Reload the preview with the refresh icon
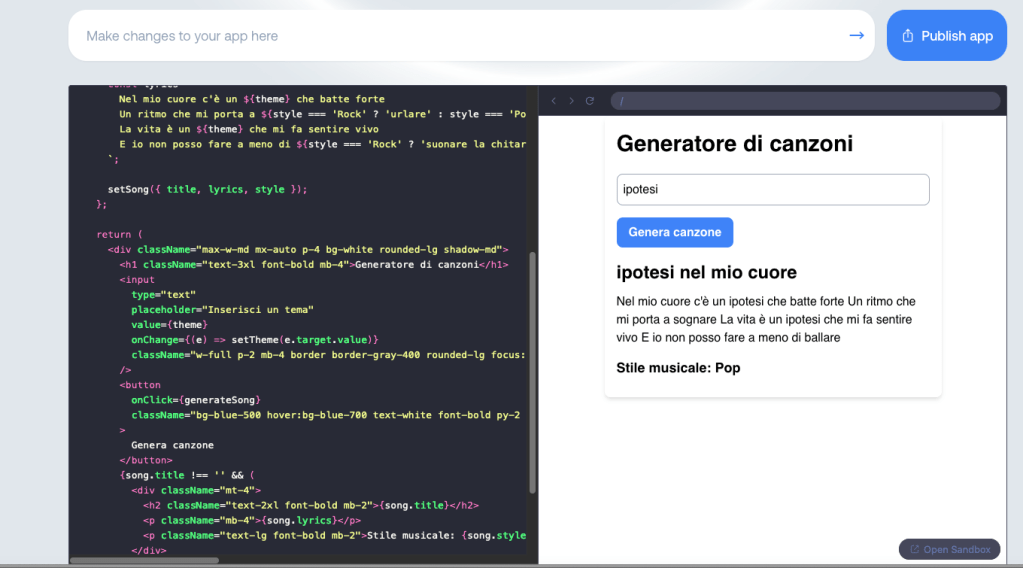1023x568 pixels. (x=589, y=101)
